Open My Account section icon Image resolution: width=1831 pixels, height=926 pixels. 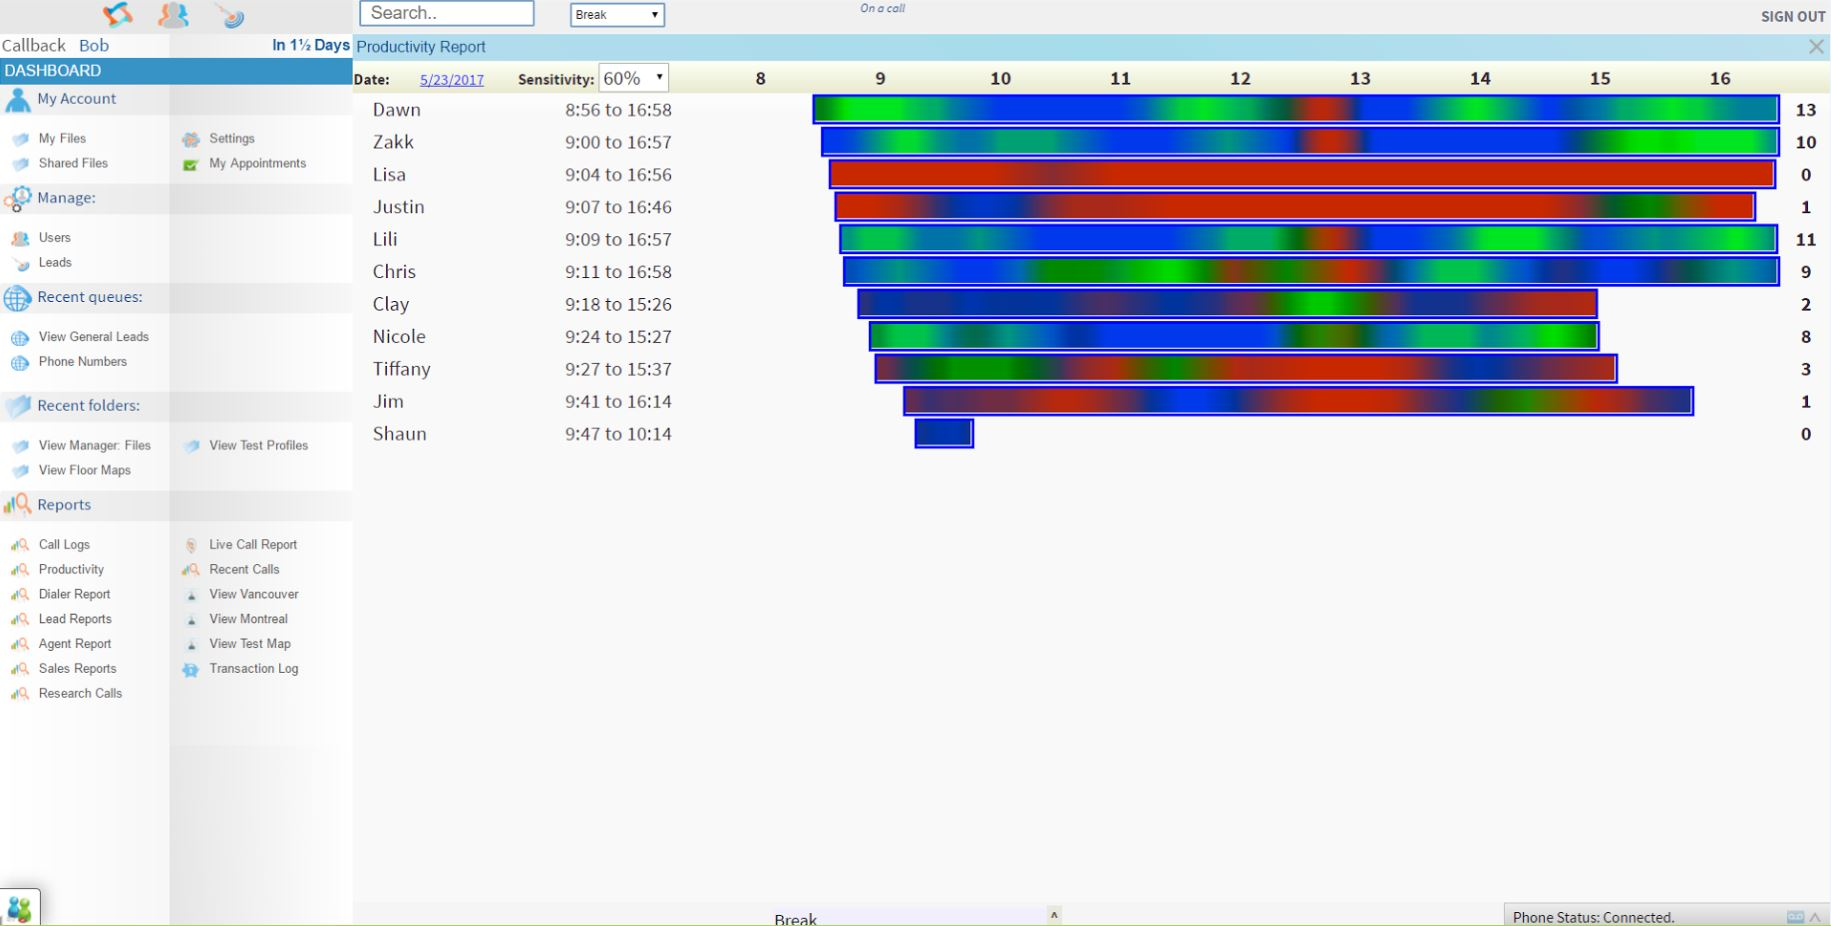(x=18, y=100)
